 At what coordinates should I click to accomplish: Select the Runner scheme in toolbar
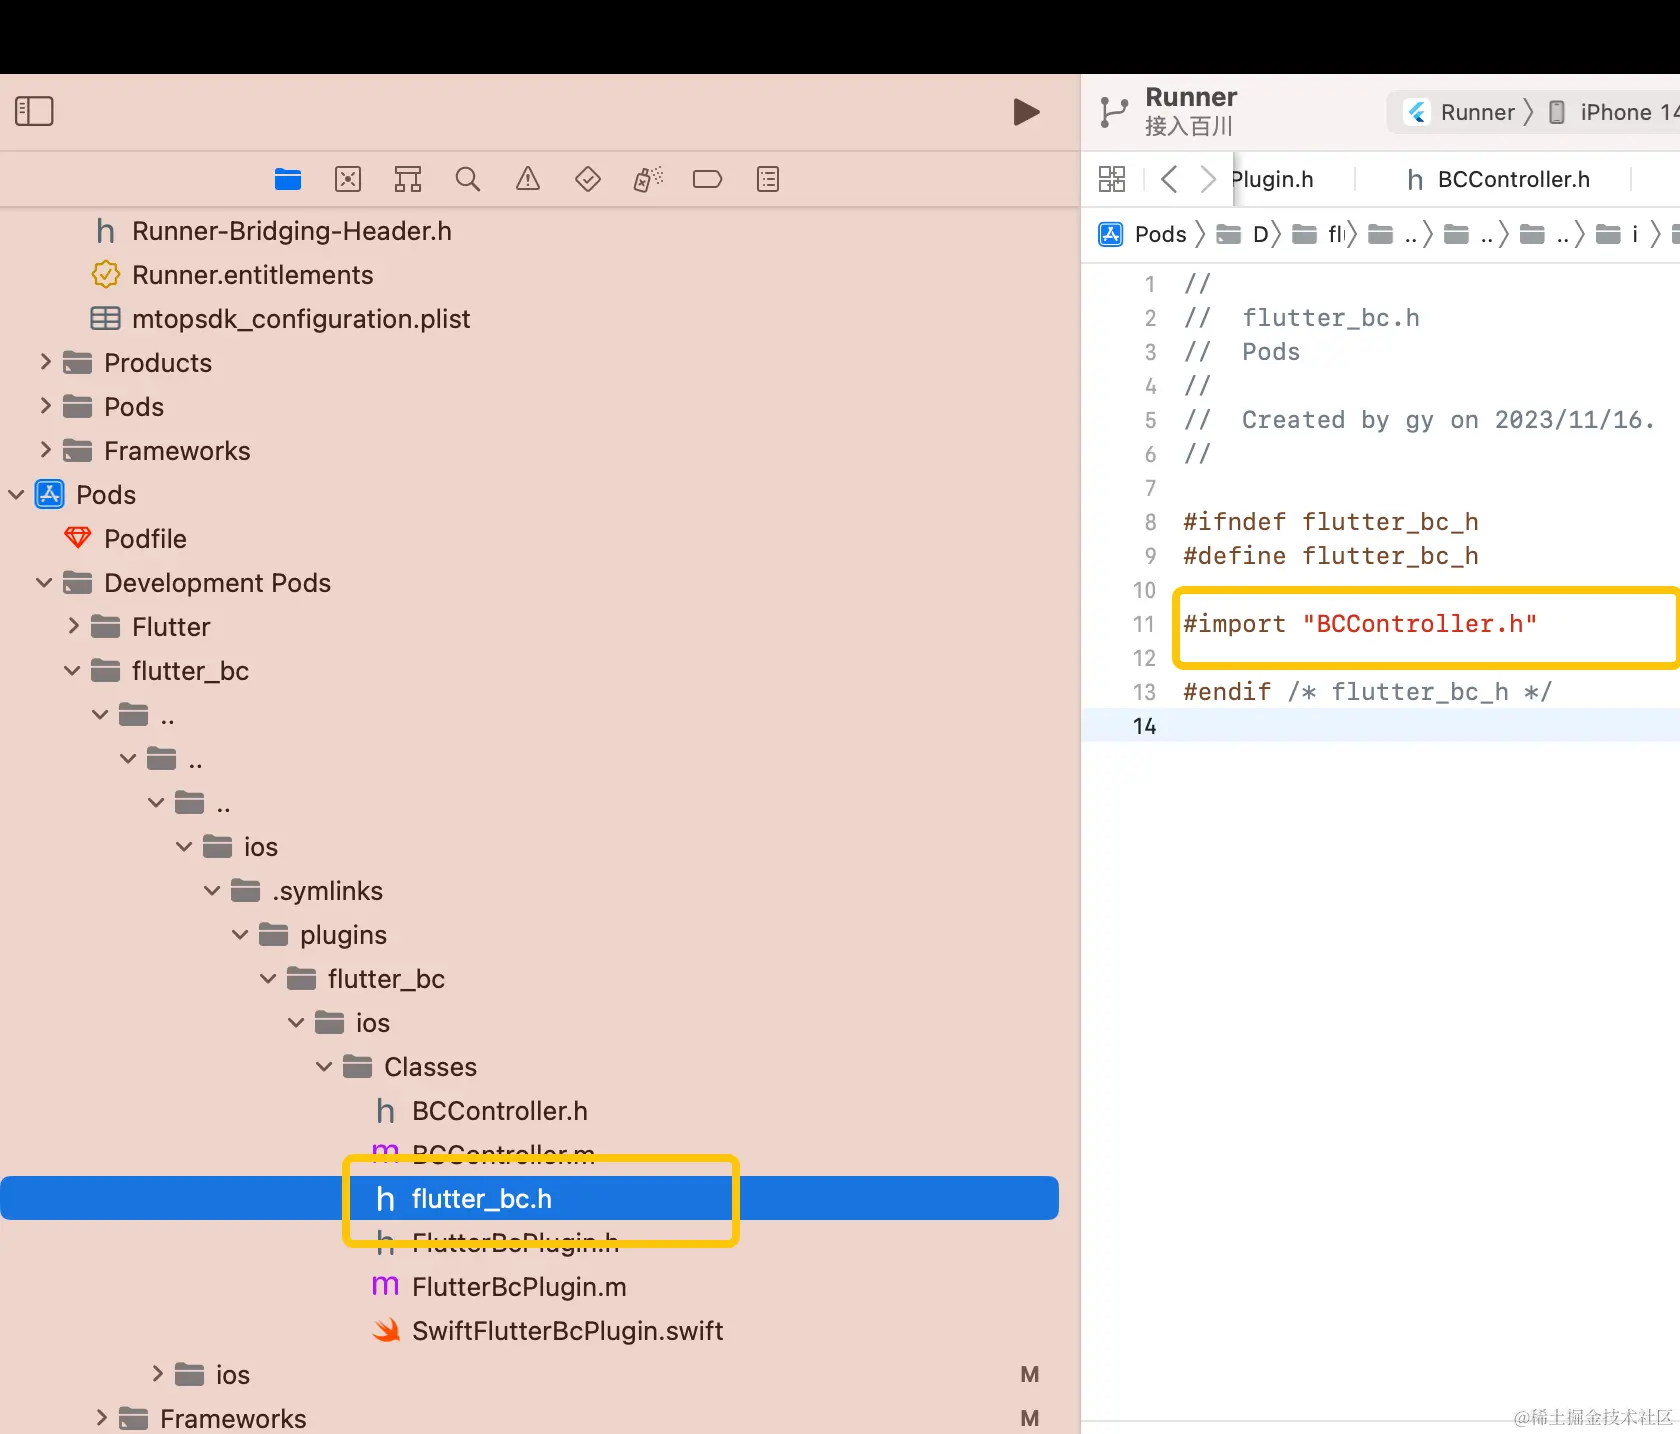coord(1477,112)
